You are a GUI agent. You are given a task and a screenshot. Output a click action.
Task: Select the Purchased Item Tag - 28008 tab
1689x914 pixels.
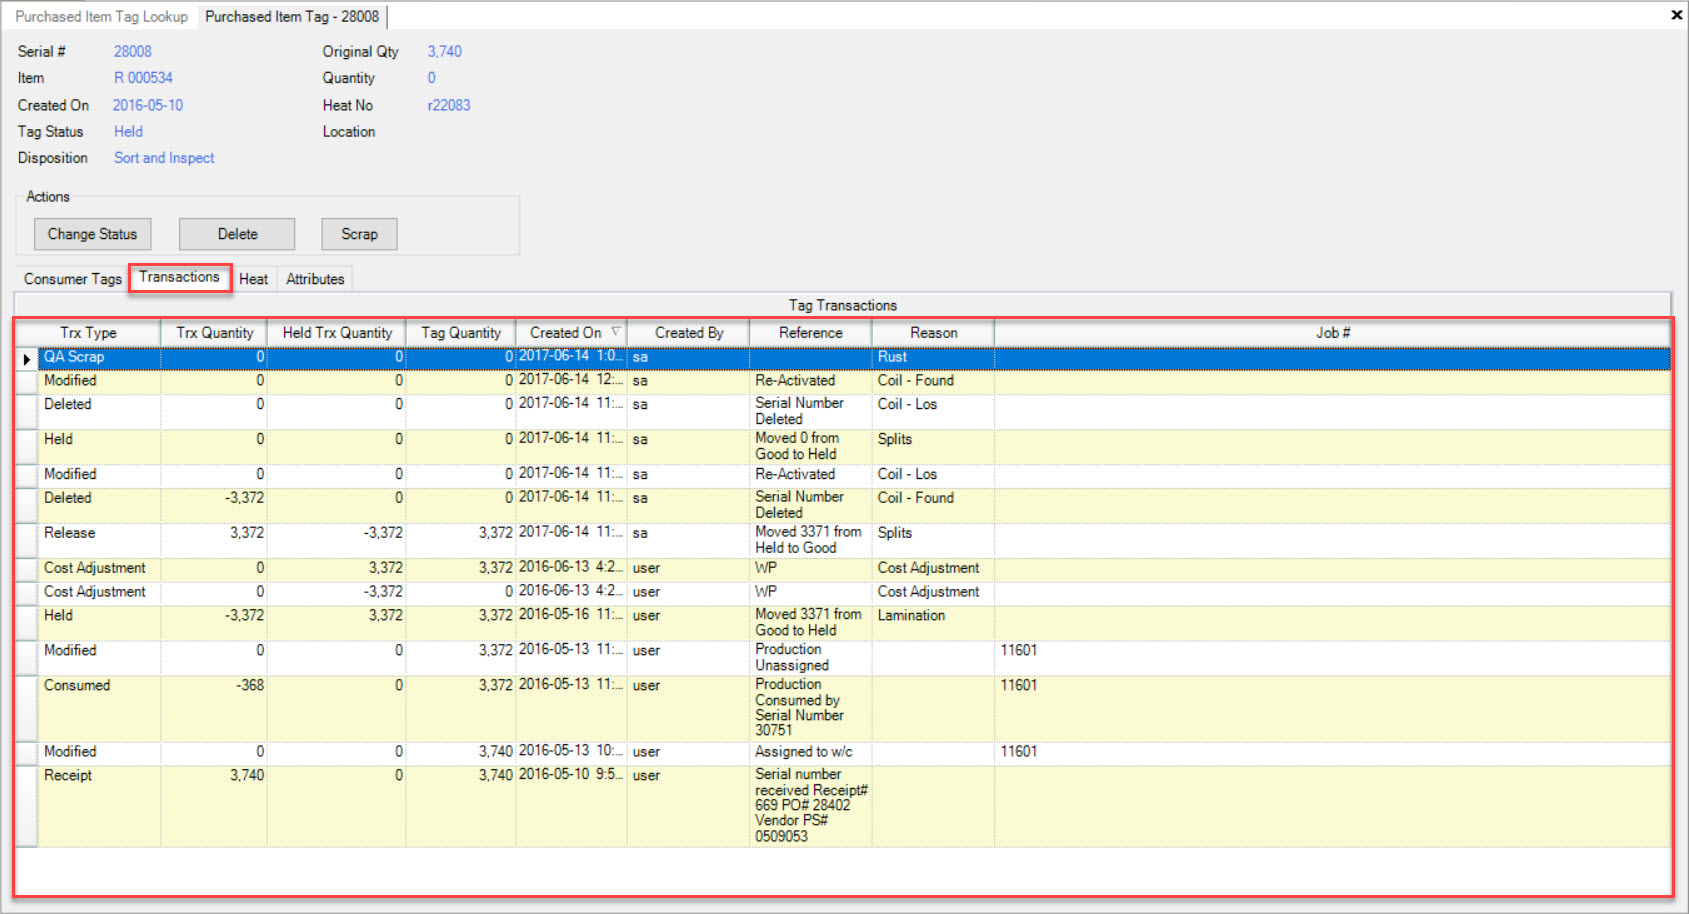click(292, 16)
